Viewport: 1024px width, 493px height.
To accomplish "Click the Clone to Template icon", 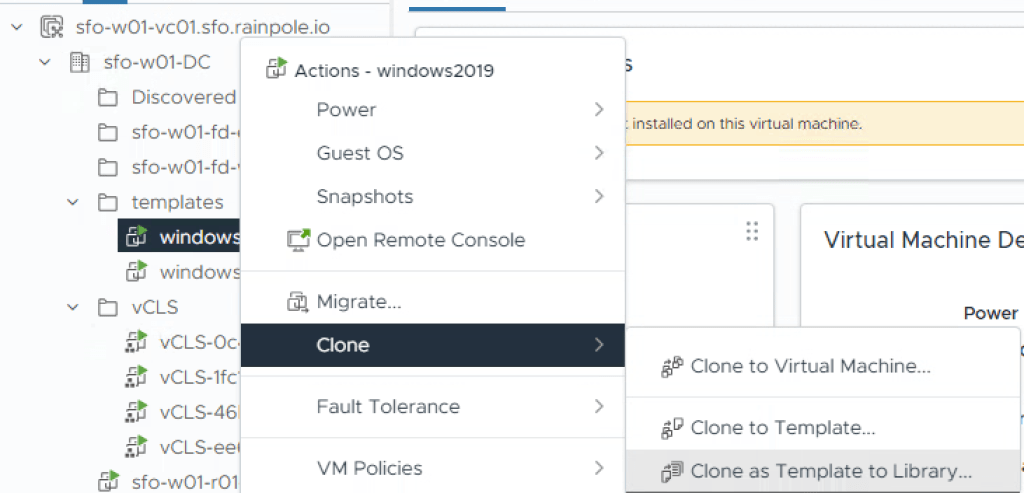I will (672, 429).
